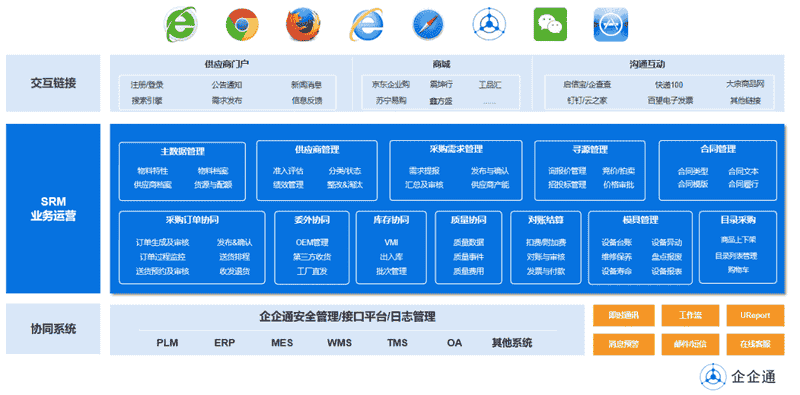Click the blue Internet Explorer icon
The width and height of the screenshot is (800, 395).
click(x=366, y=24)
